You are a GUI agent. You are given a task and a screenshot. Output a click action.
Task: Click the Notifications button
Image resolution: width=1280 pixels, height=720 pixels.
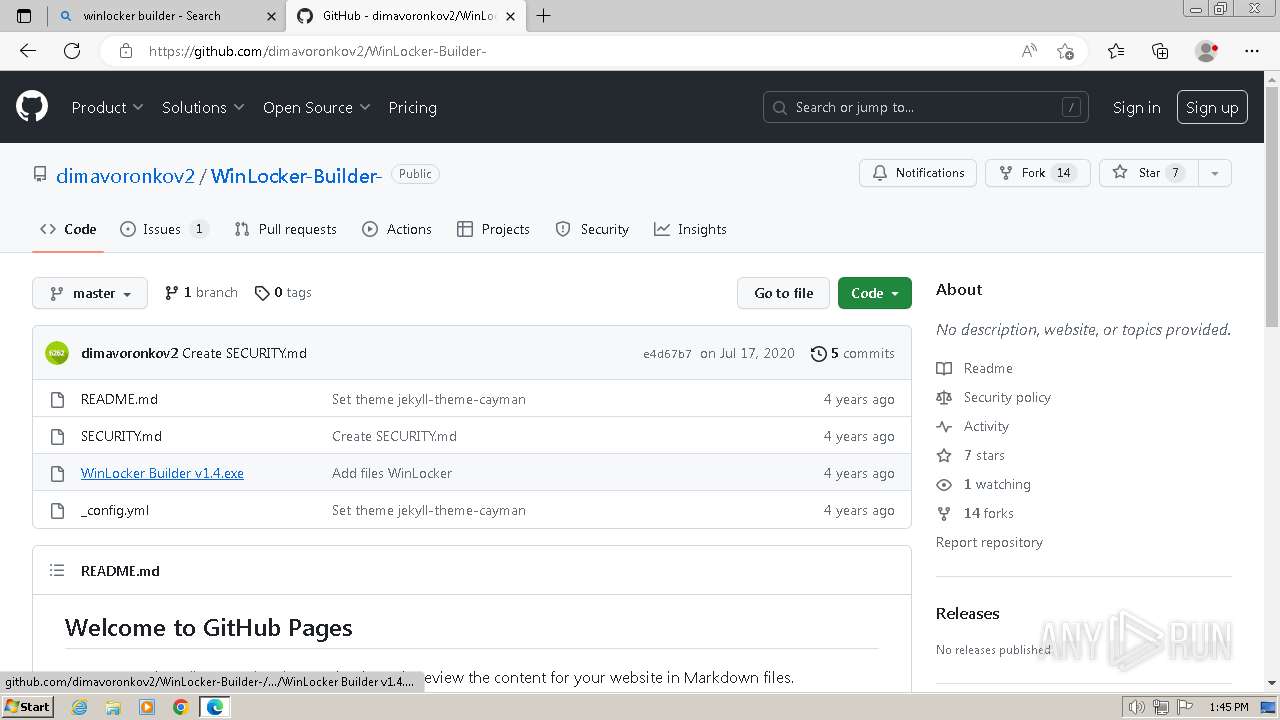918,173
